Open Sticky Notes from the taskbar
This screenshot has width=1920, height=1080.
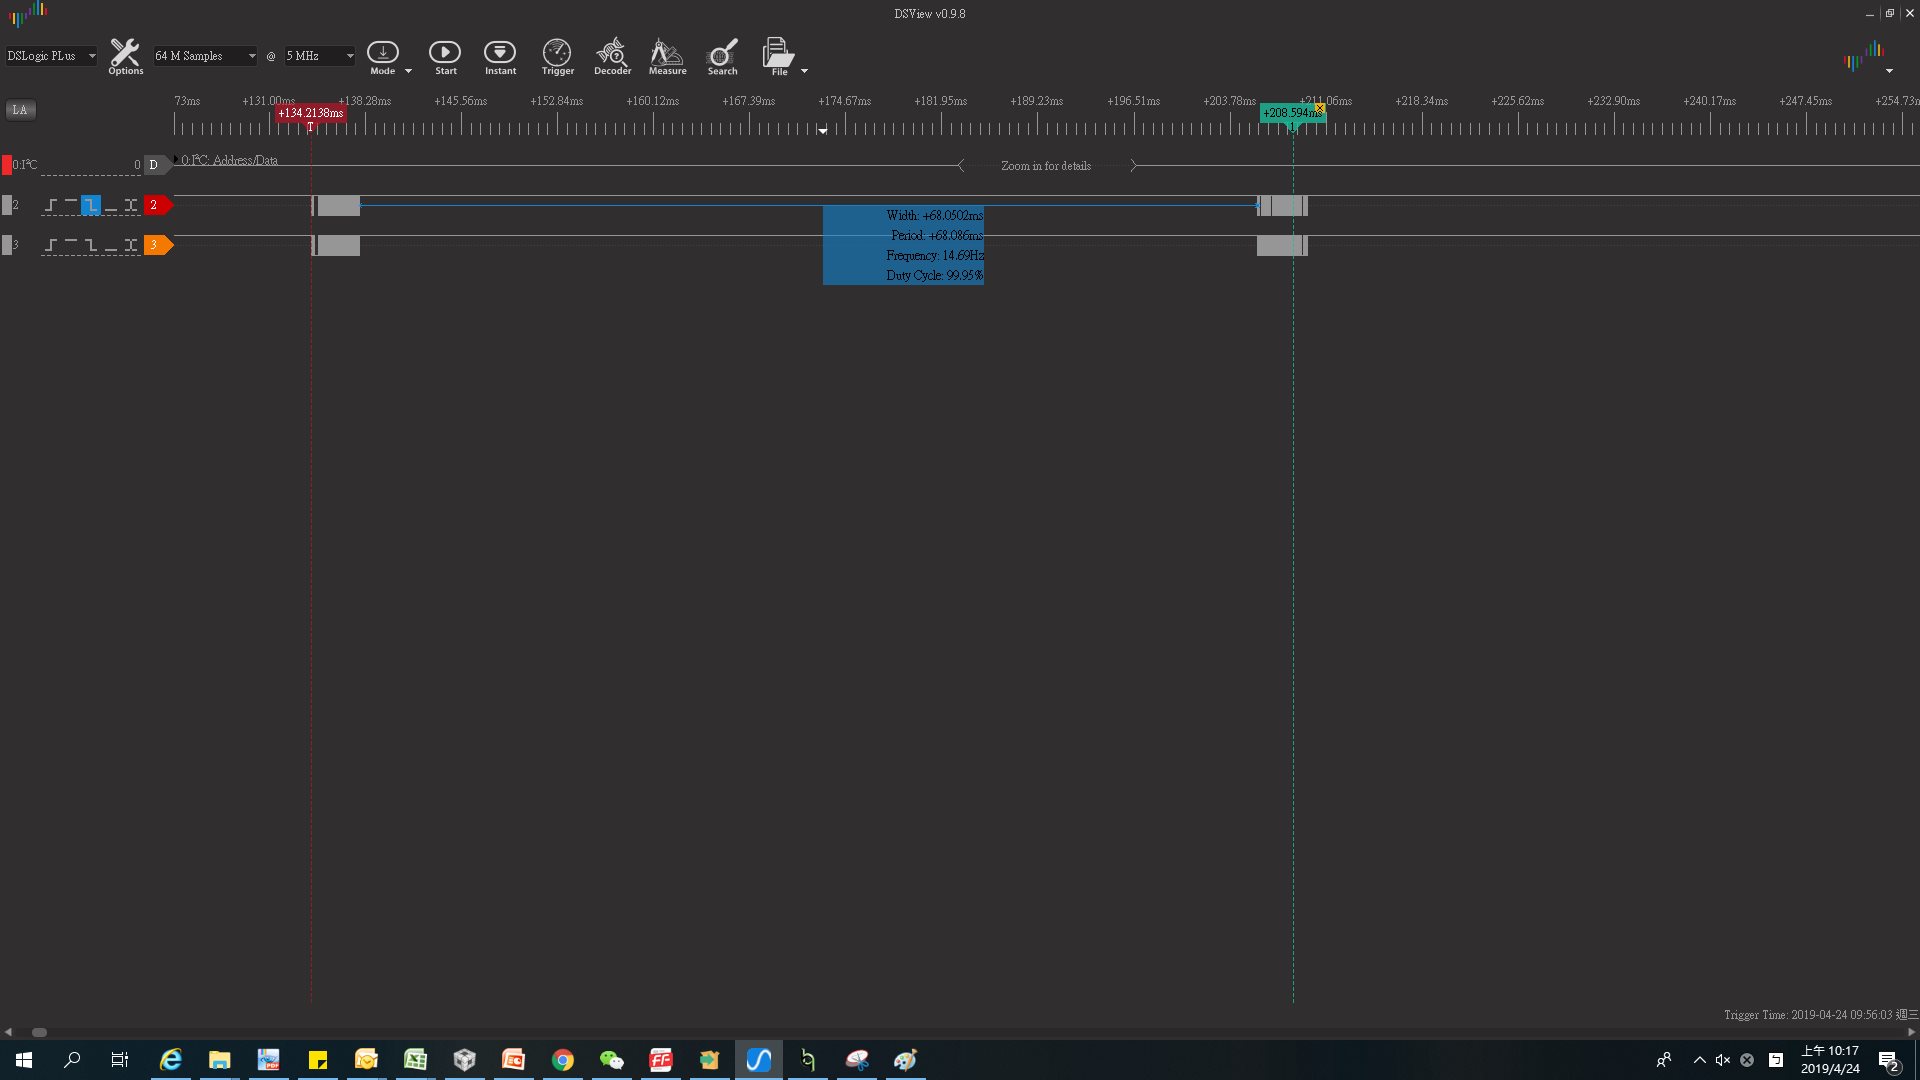[318, 1060]
